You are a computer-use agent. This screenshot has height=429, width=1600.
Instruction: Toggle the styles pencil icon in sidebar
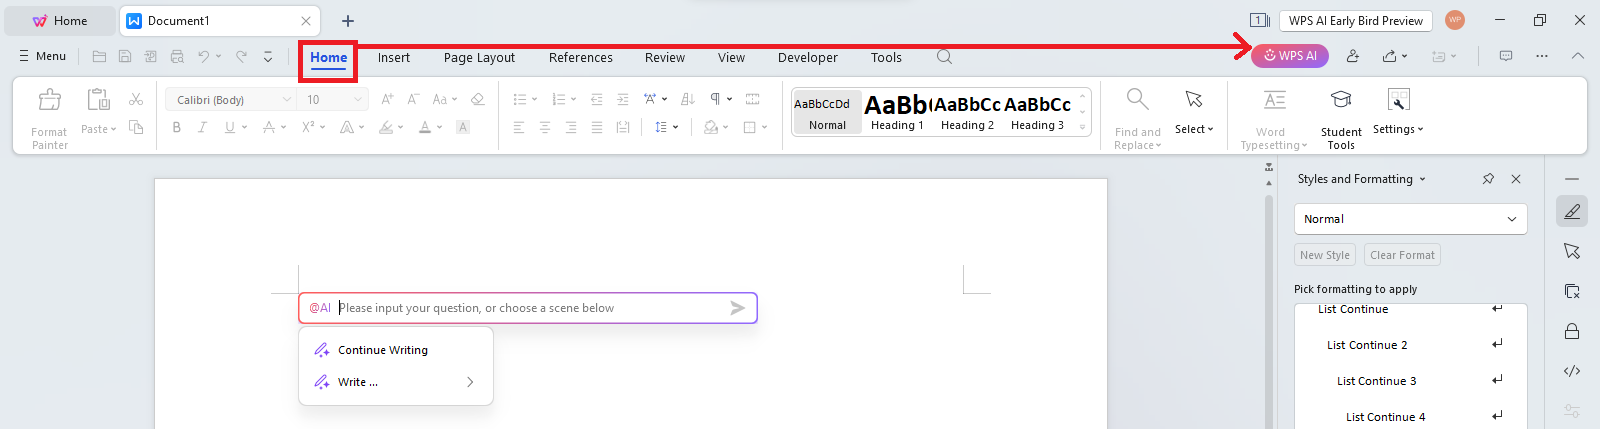[x=1572, y=211]
